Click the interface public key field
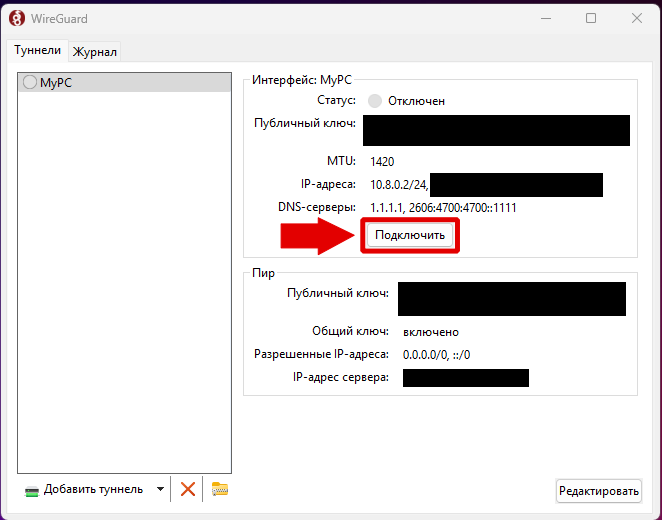662x520 pixels. click(x=496, y=131)
